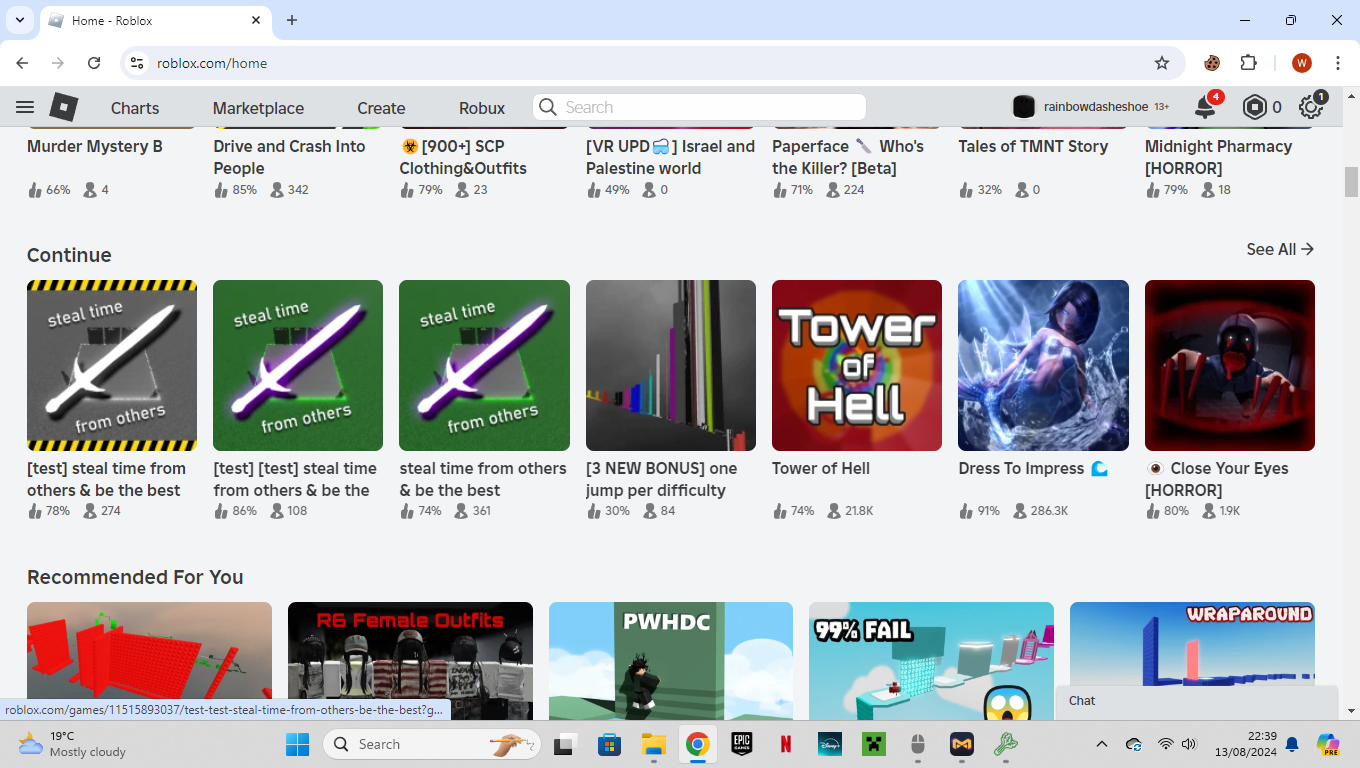This screenshot has height=768, width=1360.
Task: Open the cookie extension icon
Action: click(x=1212, y=63)
